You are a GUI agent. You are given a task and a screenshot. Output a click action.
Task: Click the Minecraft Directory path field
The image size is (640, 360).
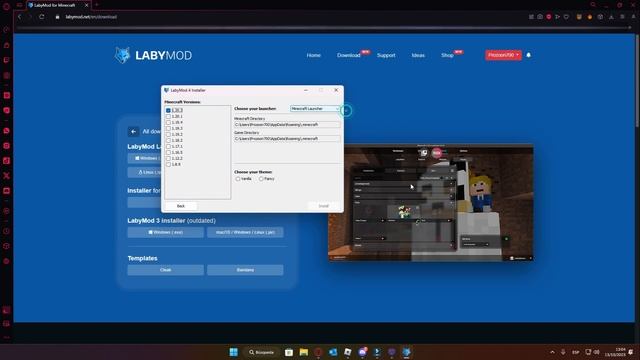pos(287,124)
